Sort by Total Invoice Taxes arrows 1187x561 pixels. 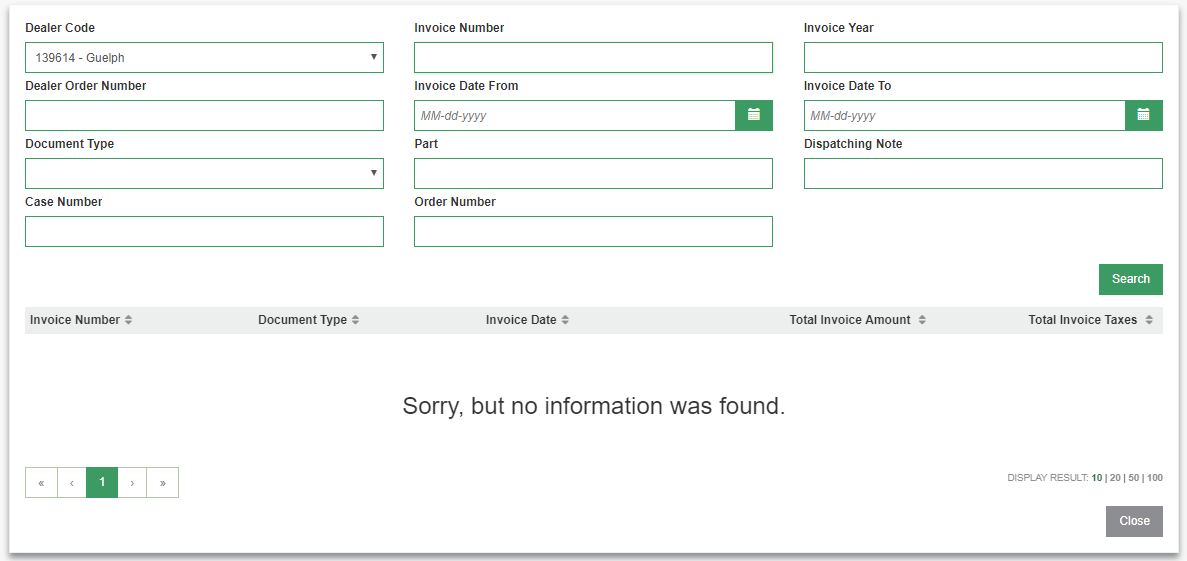tap(1149, 320)
